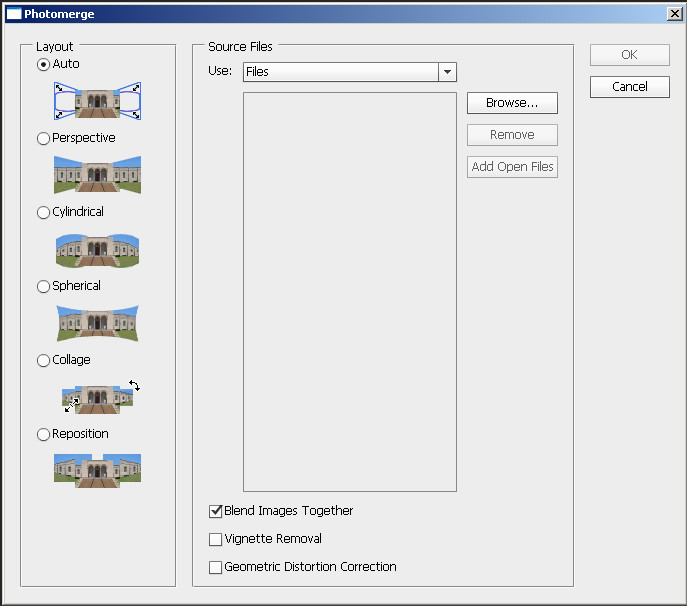Open the Use source dropdown arrow
The width and height of the screenshot is (687, 606).
tap(447, 72)
